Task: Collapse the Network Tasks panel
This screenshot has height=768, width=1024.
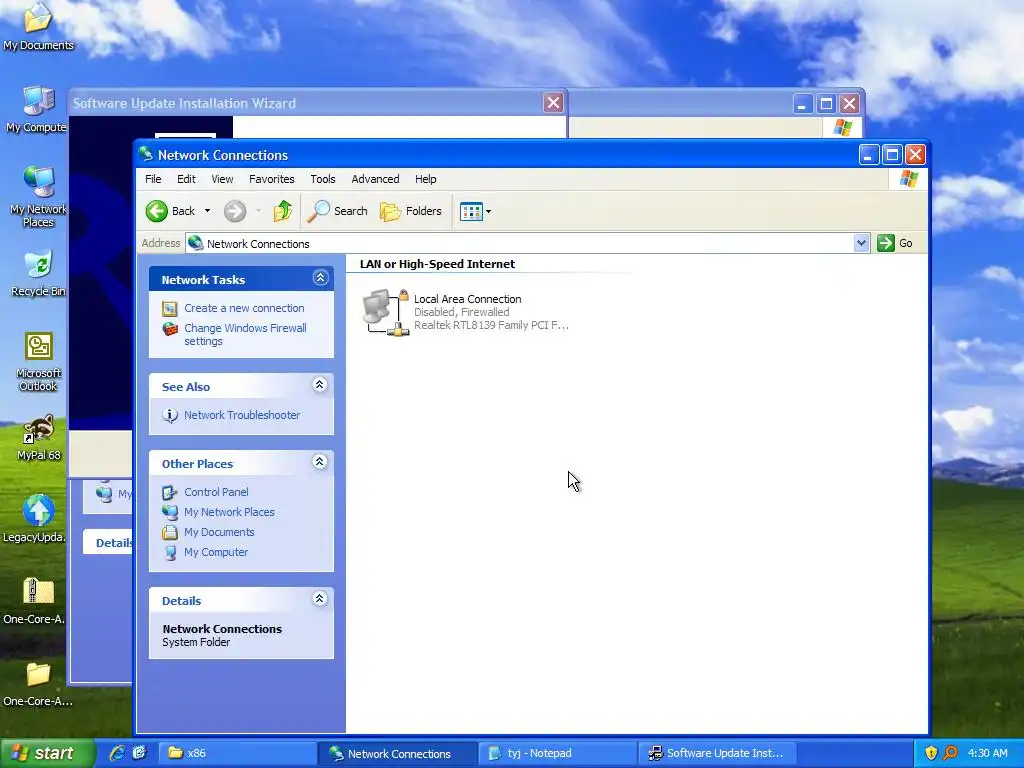Action: pyautogui.click(x=320, y=278)
